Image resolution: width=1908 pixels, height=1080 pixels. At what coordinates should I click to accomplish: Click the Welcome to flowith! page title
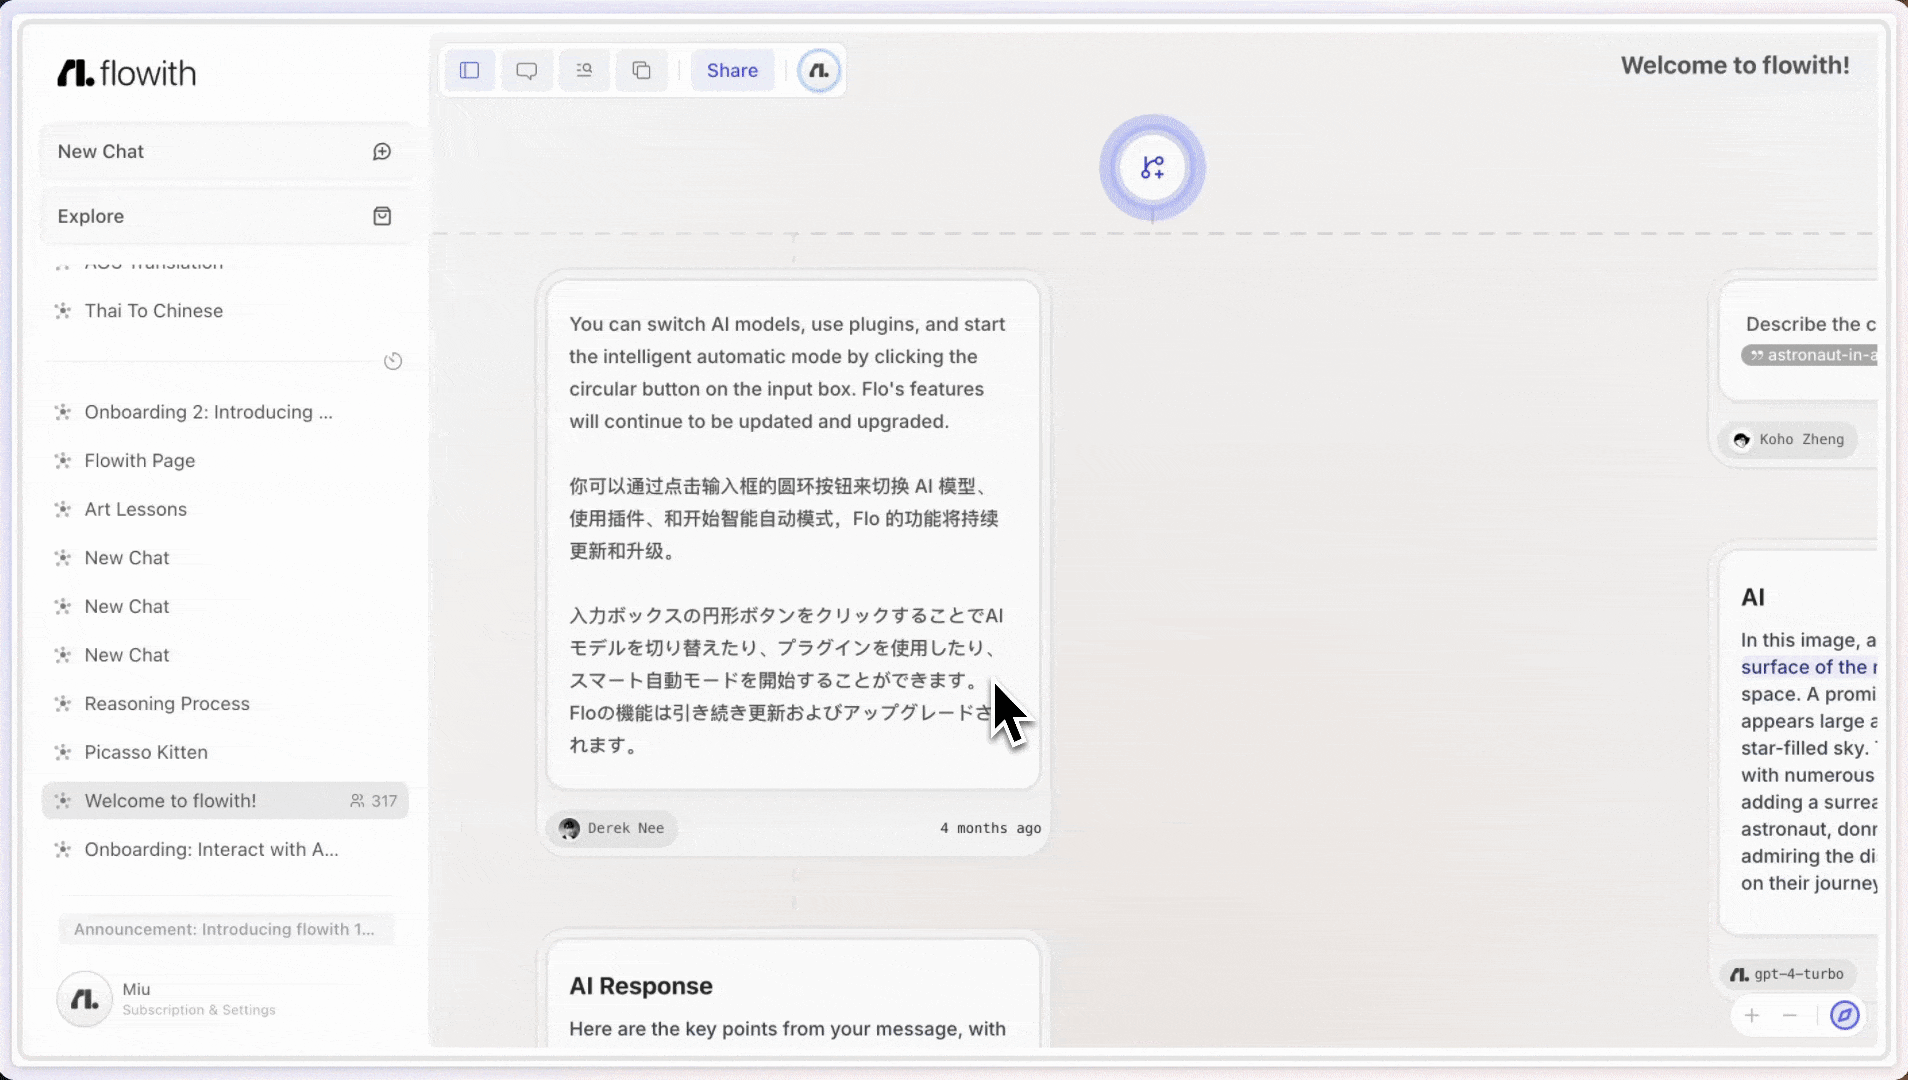click(1735, 65)
